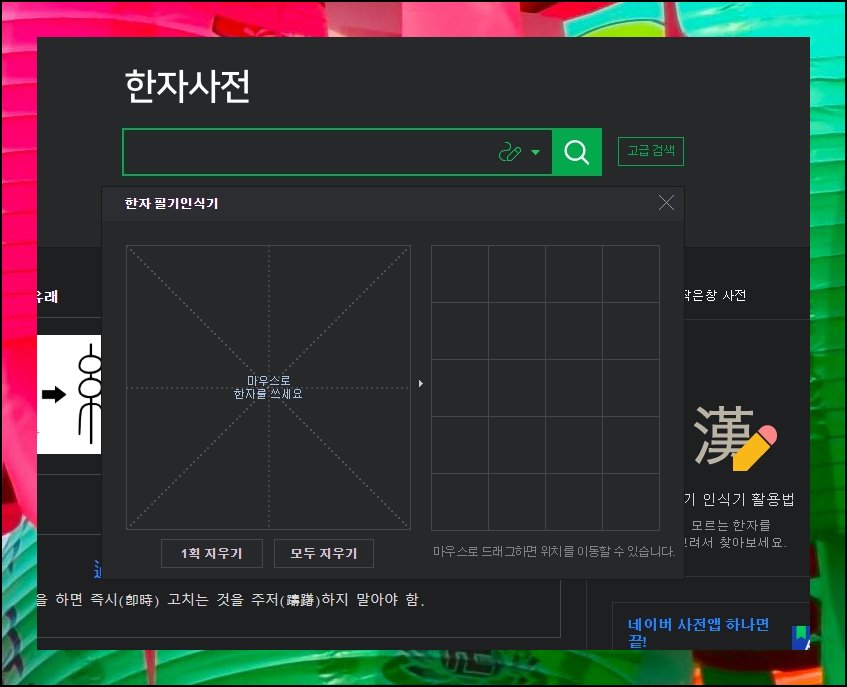Clear all strokes with 모두 지우기
The width and height of the screenshot is (847, 687).
click(324, 553)
